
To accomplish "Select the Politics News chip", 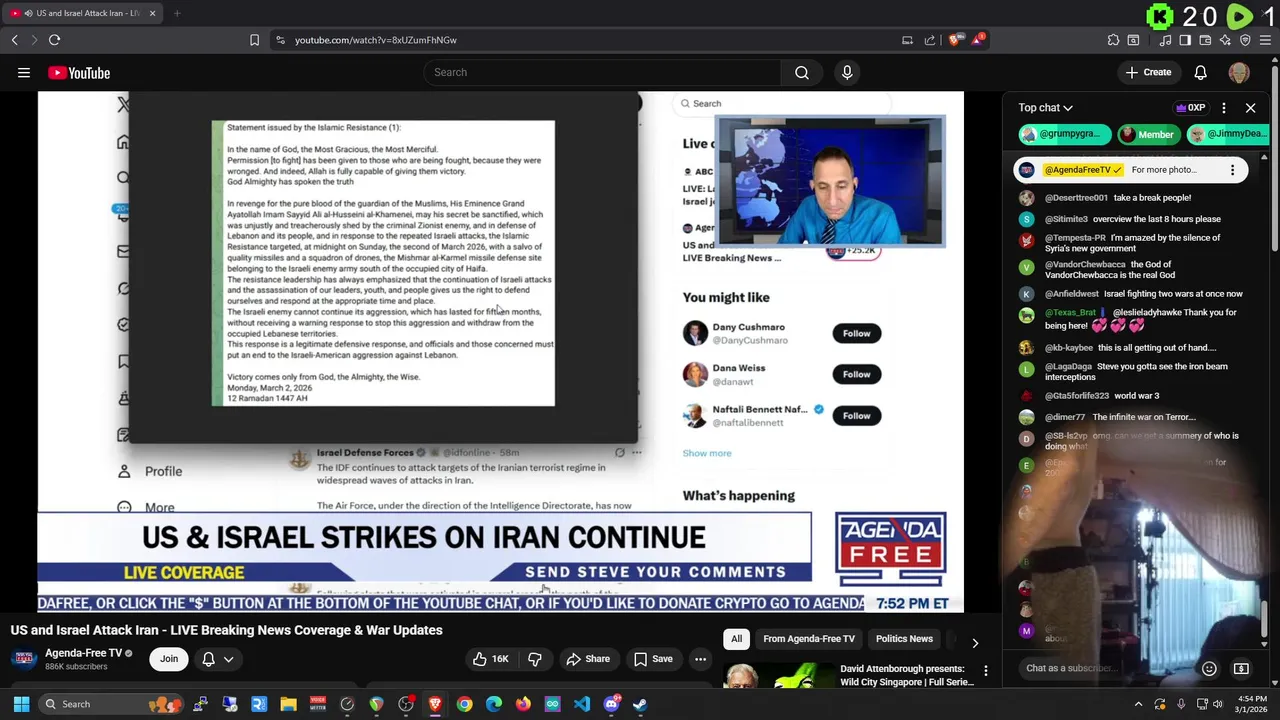I will click(904, 639).
